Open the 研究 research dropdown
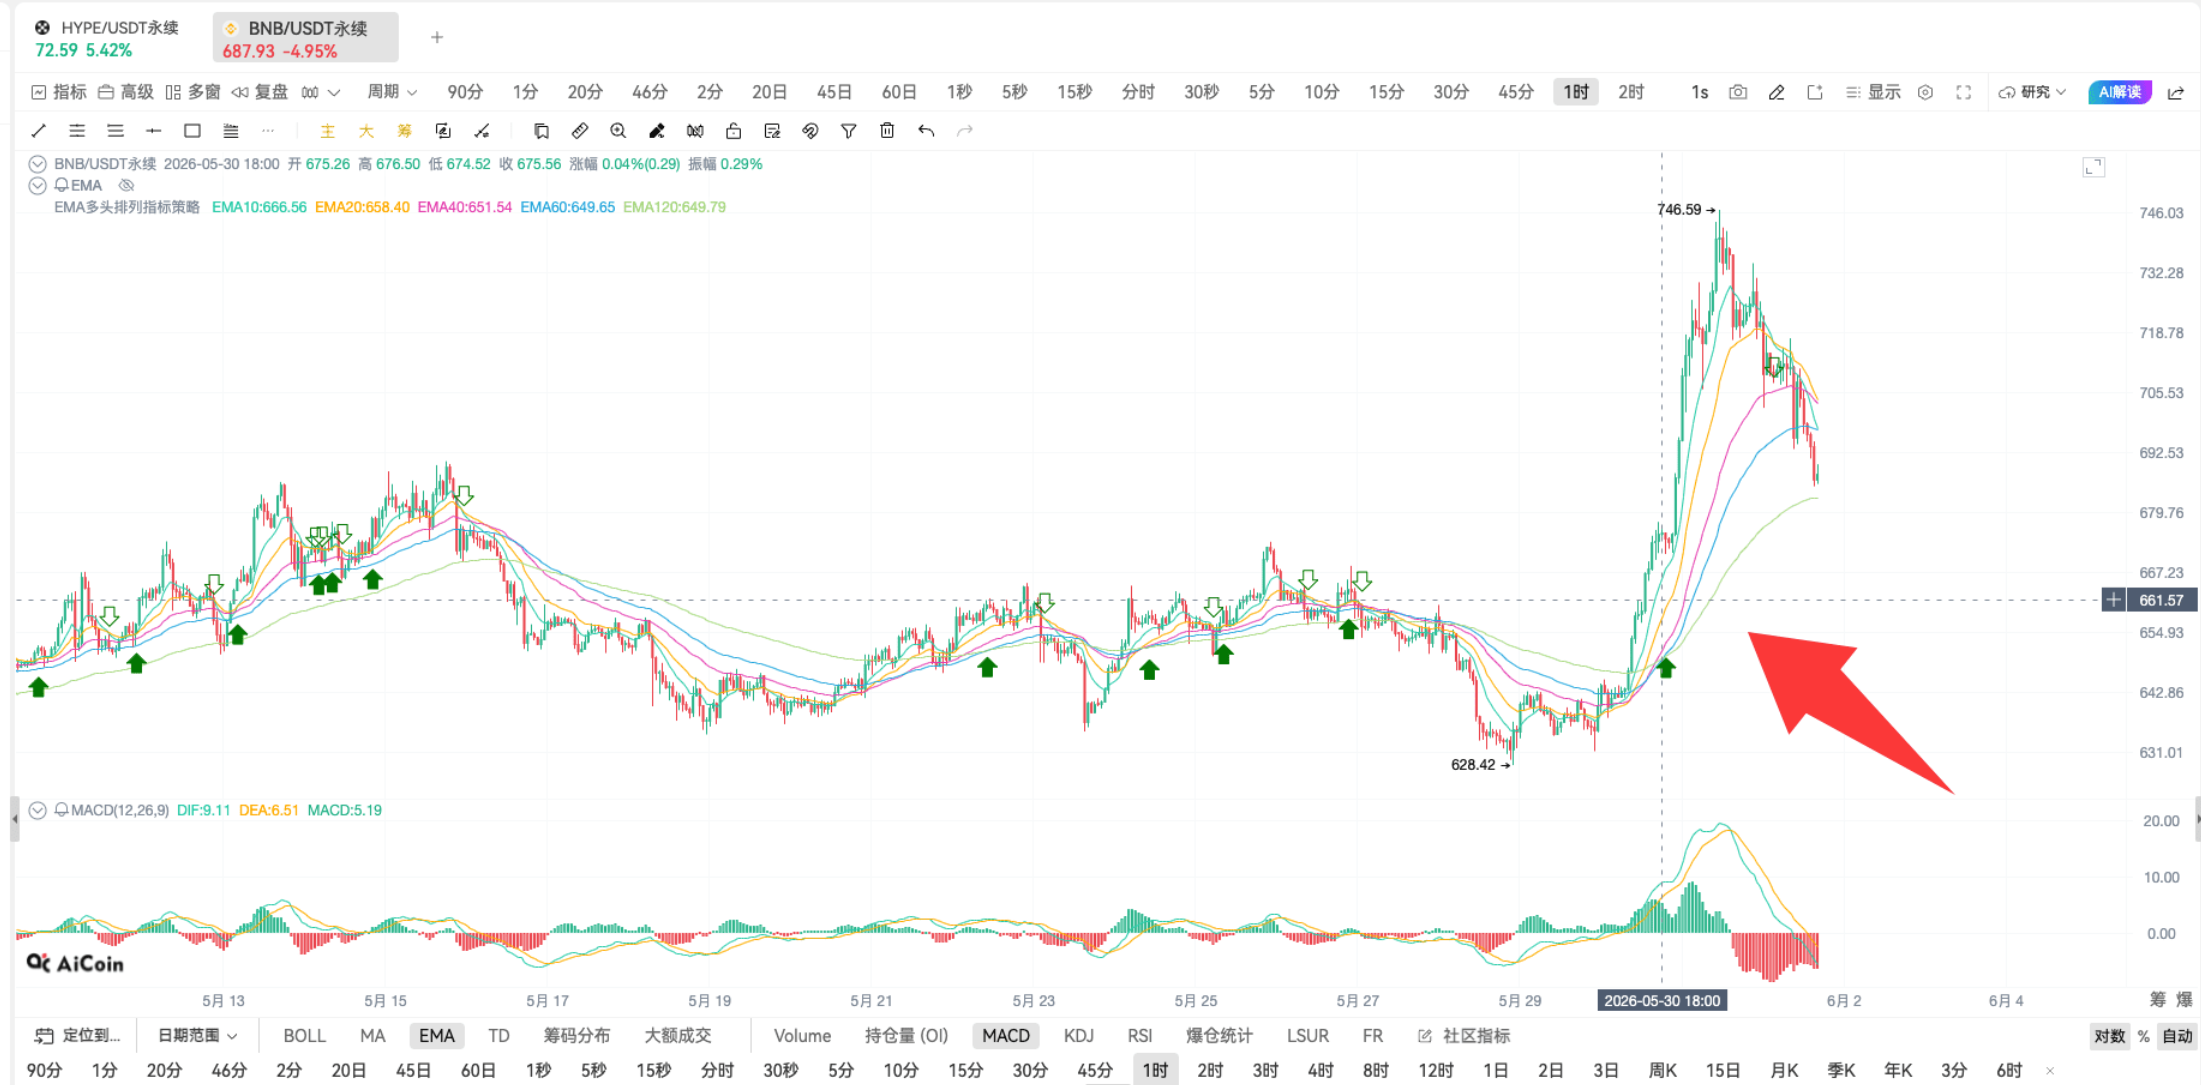 coord(2032,92)
